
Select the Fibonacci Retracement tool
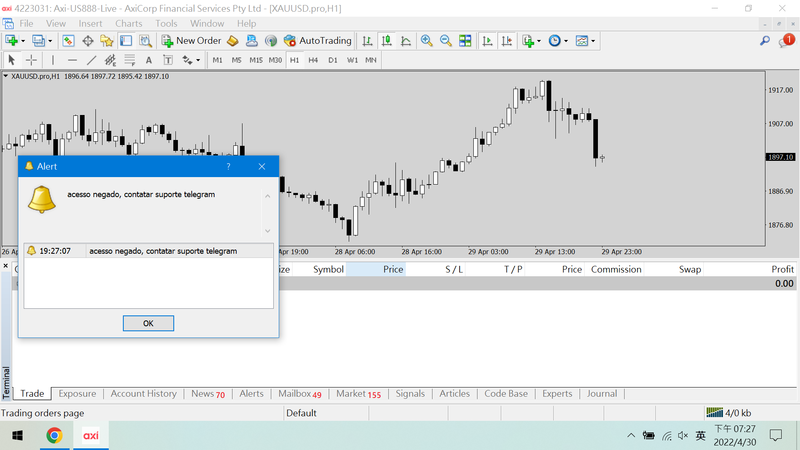click(x=130, y=60)
